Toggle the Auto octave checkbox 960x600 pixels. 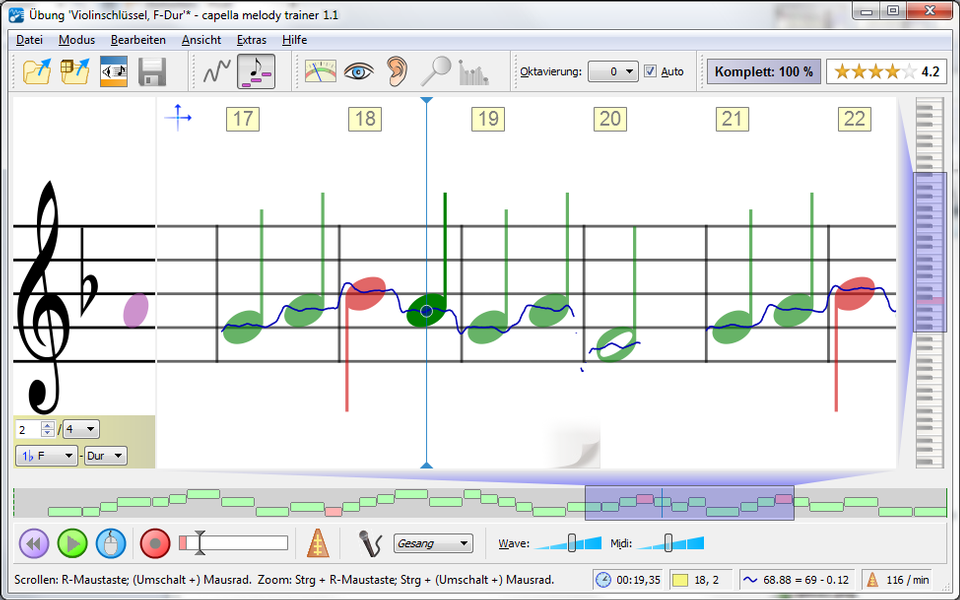click(x=651, y=72)
